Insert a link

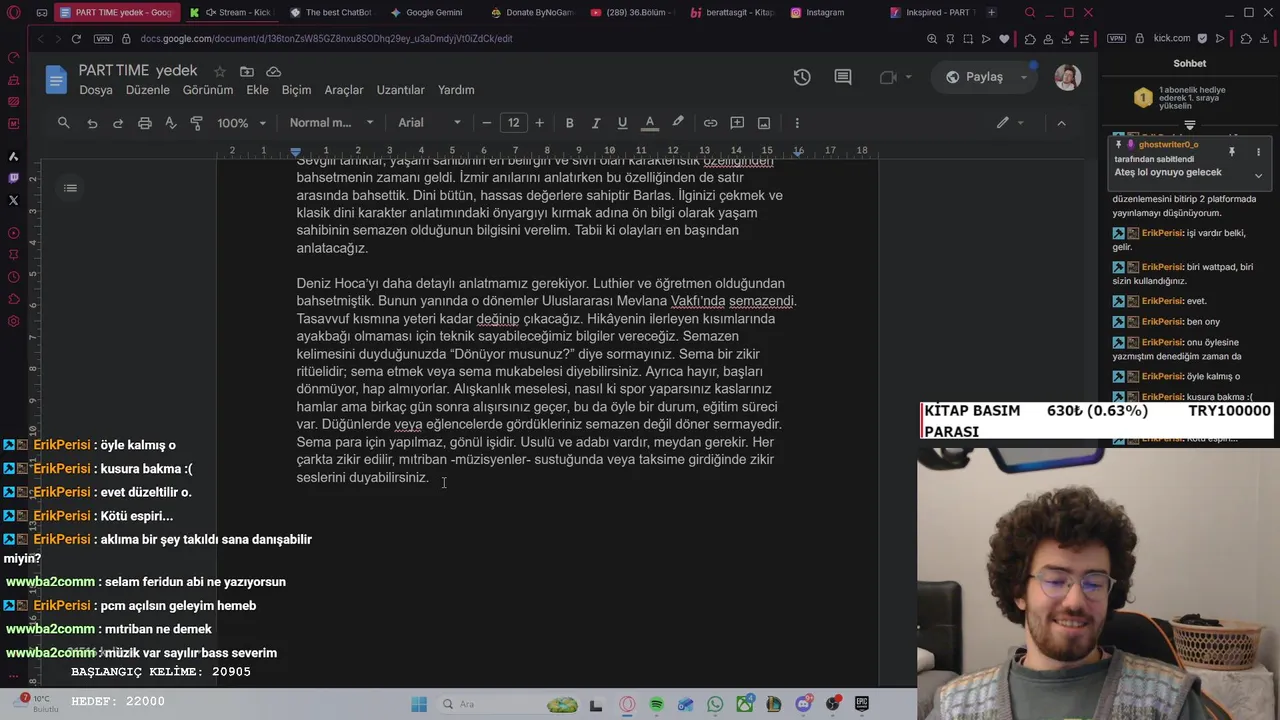(710, 123)
